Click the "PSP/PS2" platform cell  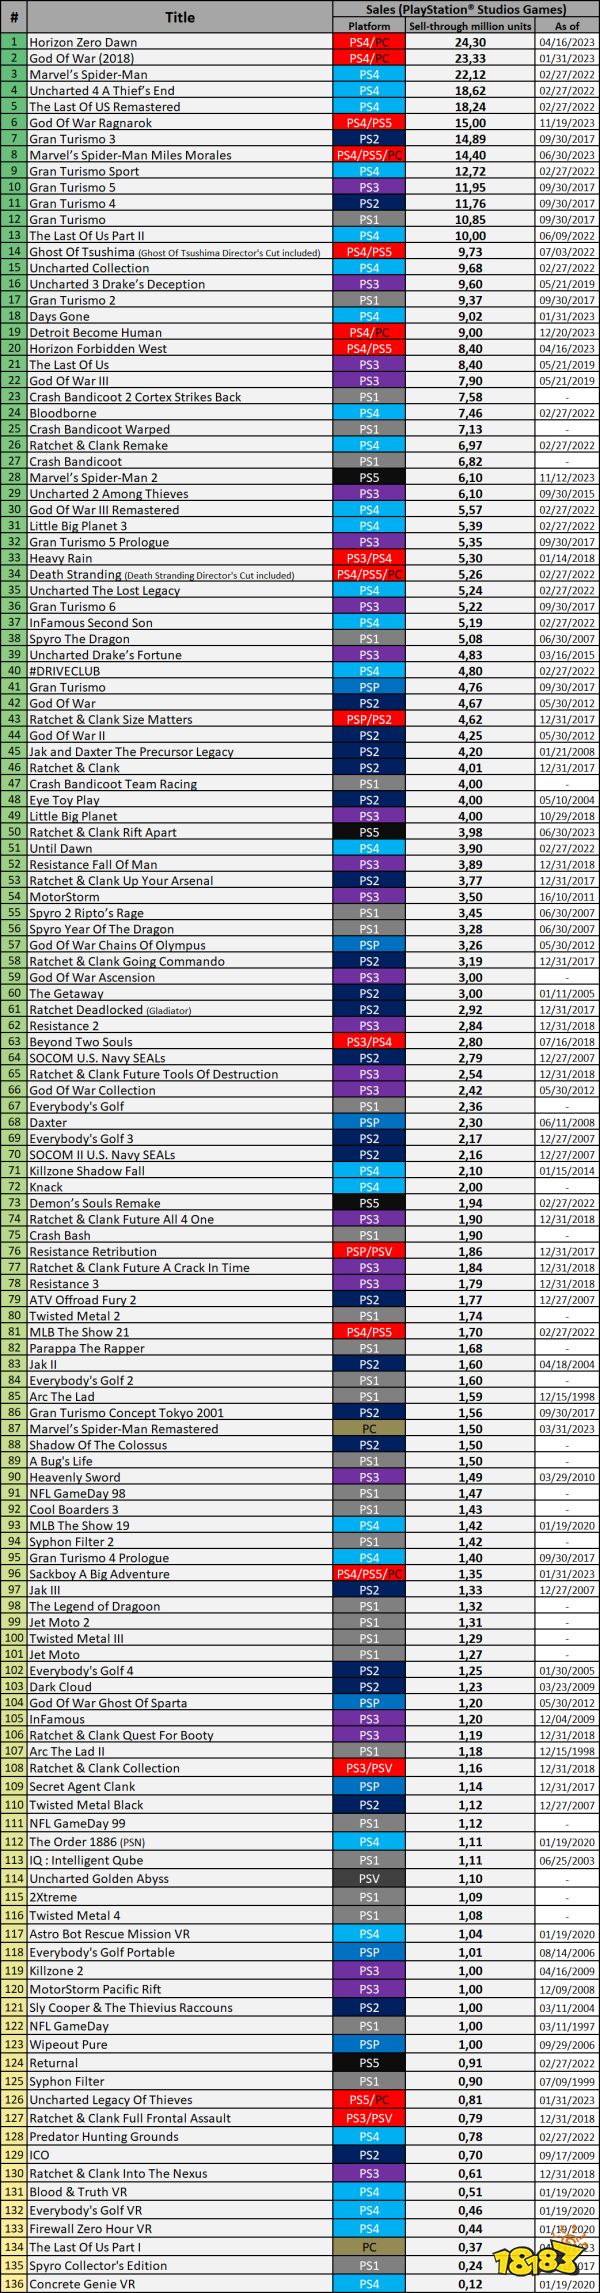pos(369,719)
